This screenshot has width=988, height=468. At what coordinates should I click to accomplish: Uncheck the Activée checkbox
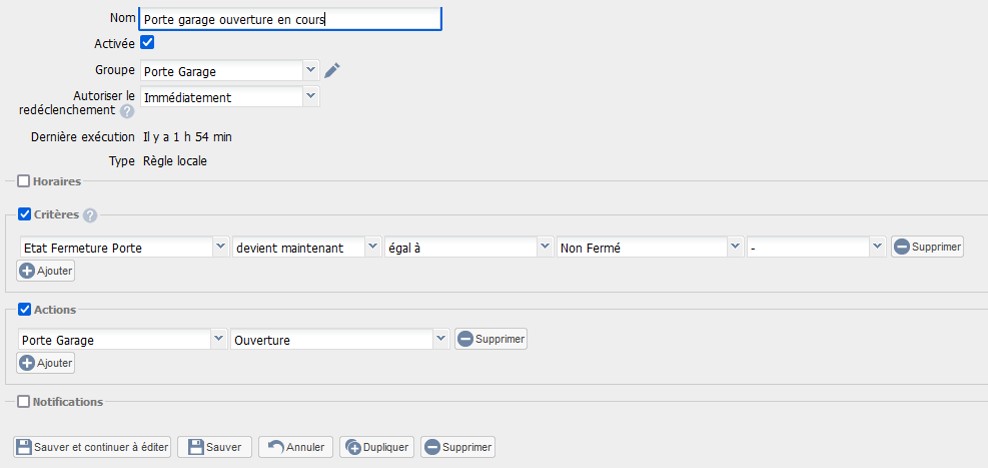[147, 43]
